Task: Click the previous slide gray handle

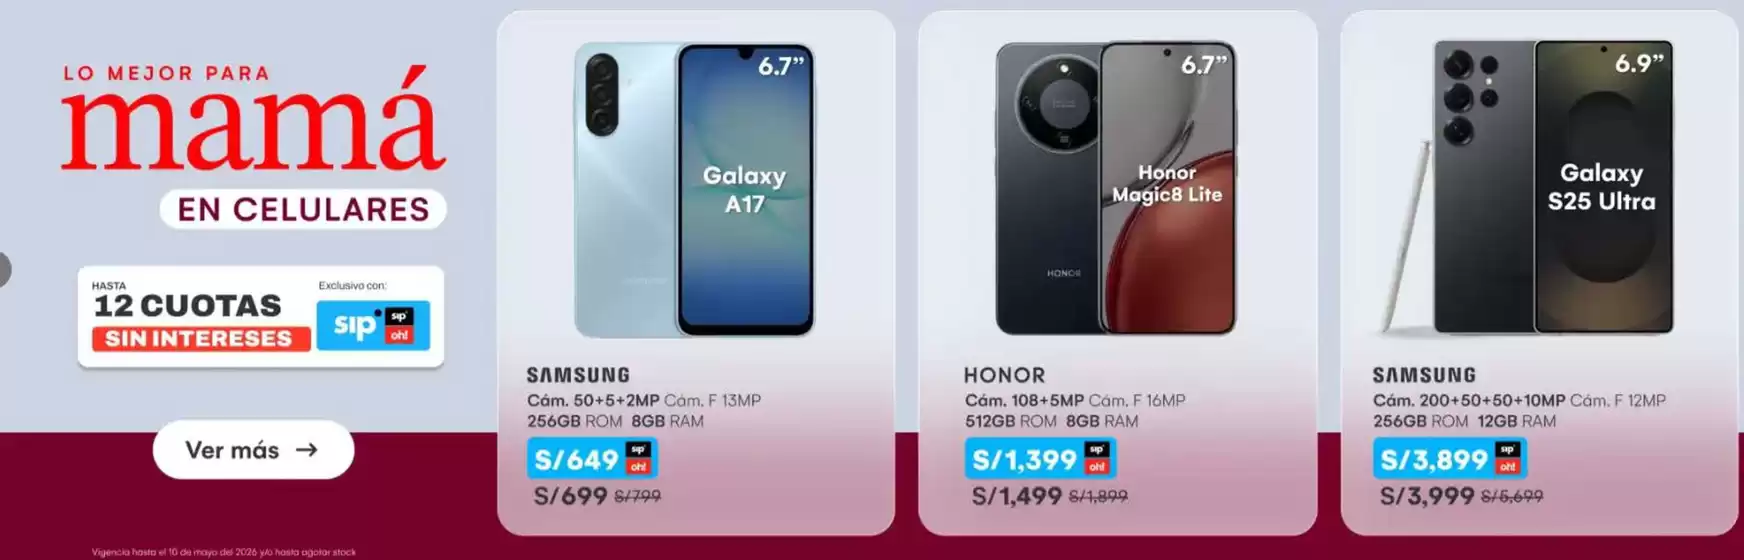Action: [x=4, y=269]
